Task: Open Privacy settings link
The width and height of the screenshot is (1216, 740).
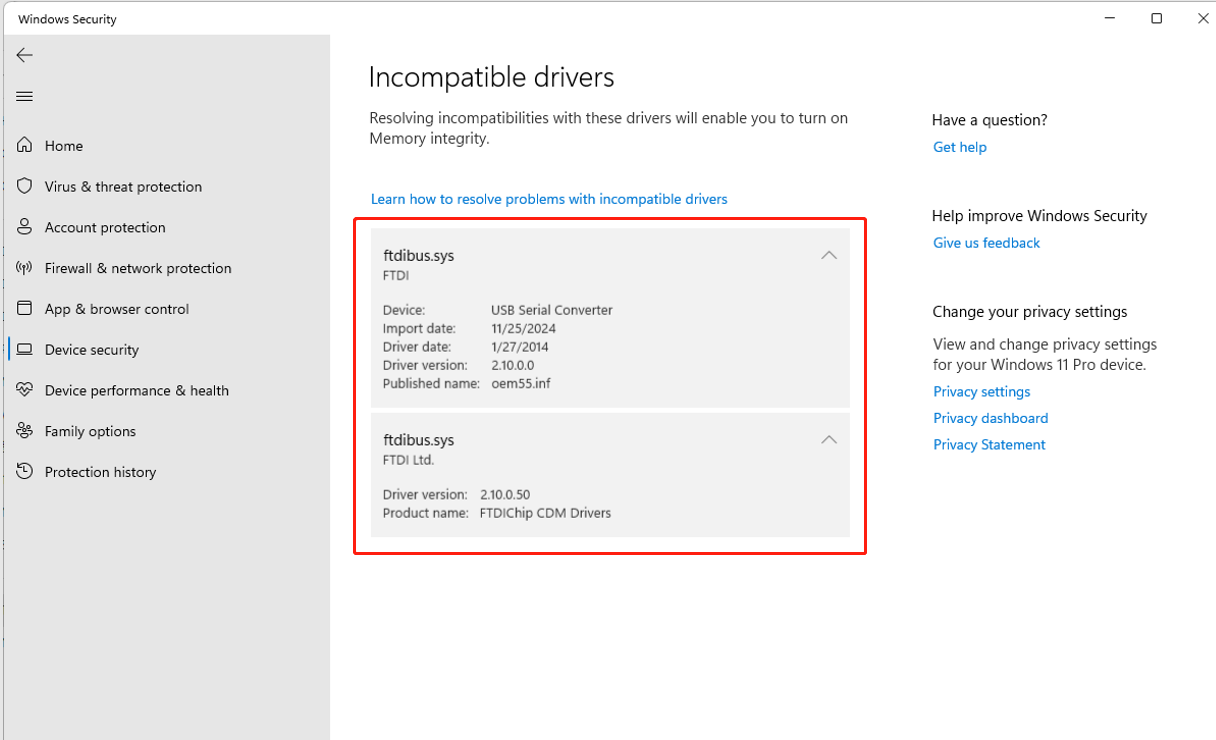Action: point(981,392)
